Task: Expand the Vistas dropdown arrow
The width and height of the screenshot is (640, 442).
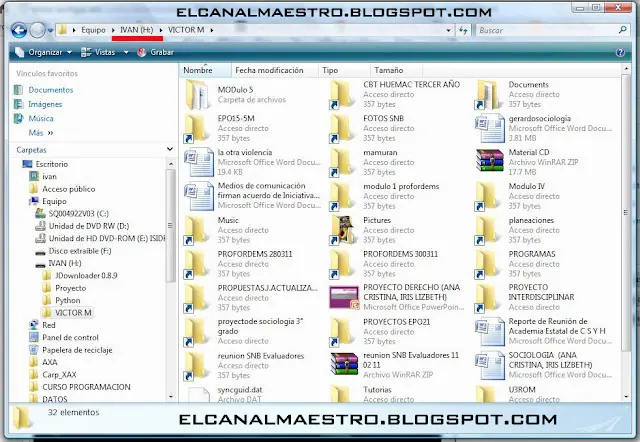Action: pyautogui.click(x=126, y=52)
